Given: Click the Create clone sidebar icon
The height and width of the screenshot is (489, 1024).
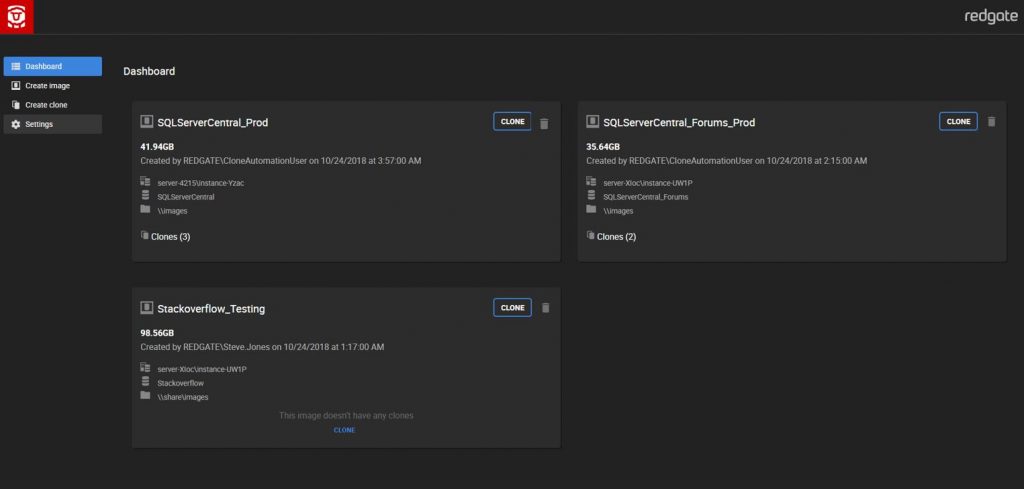Looking at the screenshot, I should pos(16,104).
